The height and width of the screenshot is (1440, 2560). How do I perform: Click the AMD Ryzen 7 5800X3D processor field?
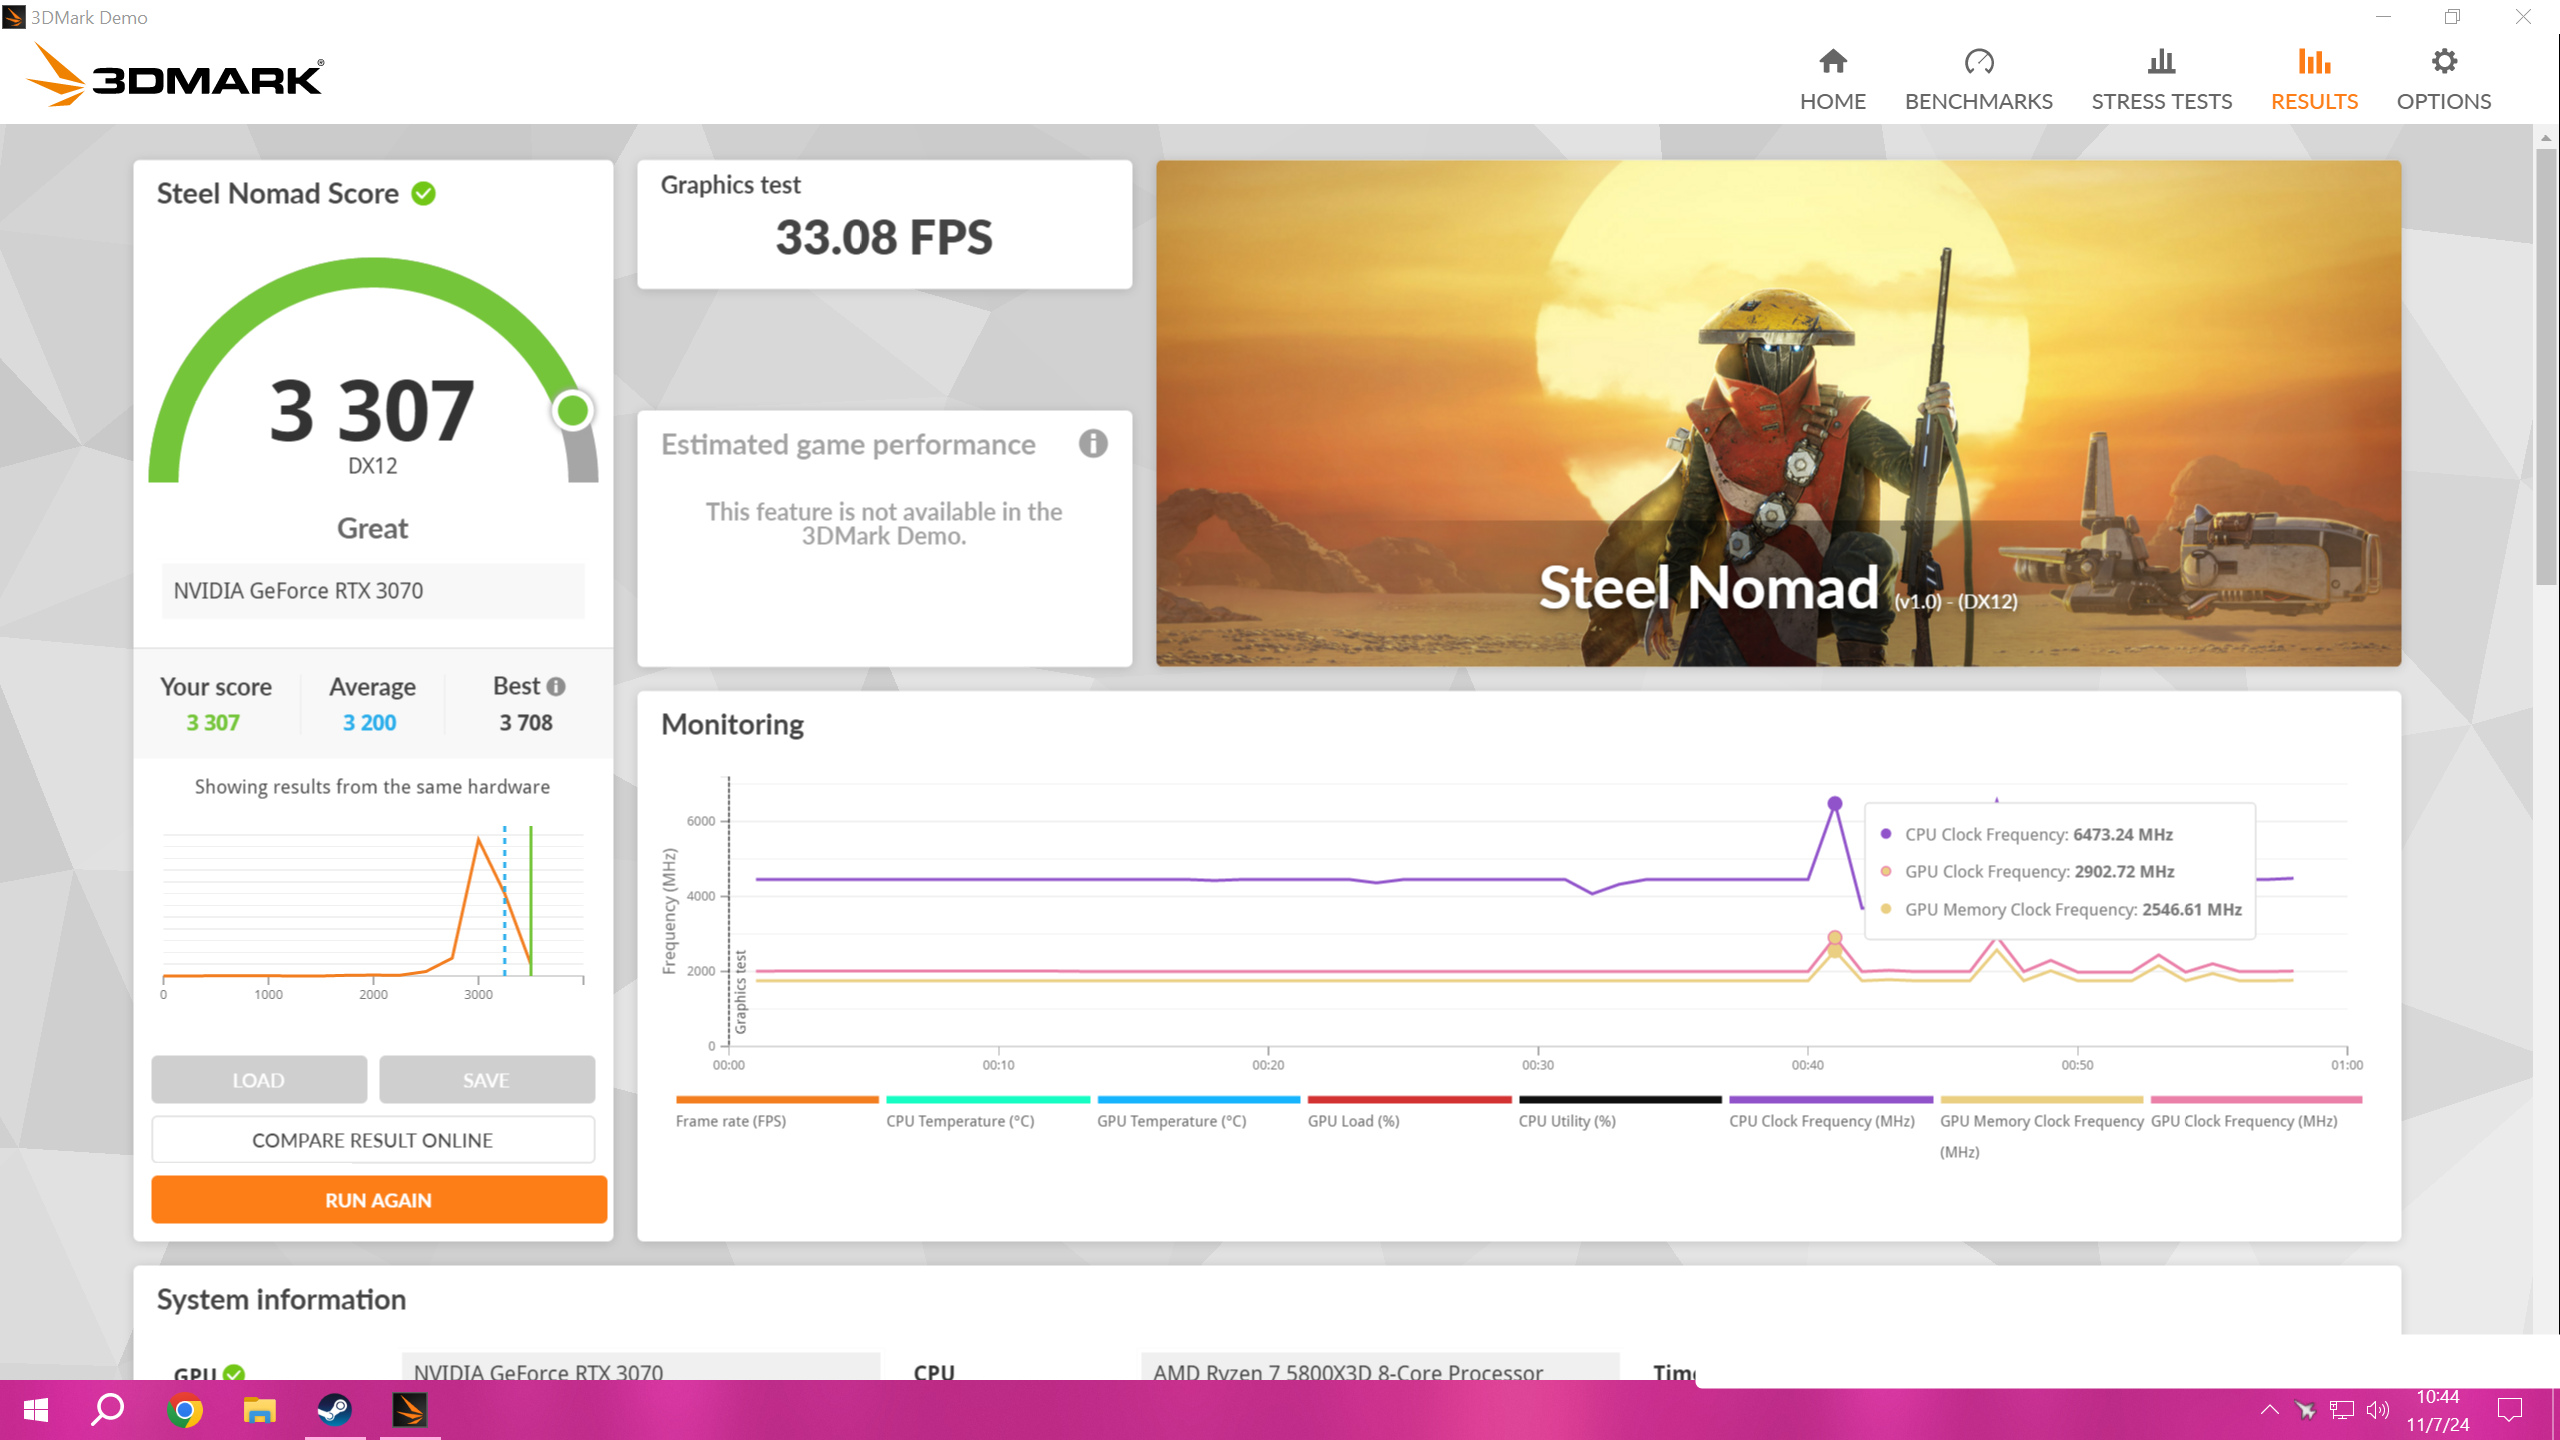click(x=1380, y=1367)
